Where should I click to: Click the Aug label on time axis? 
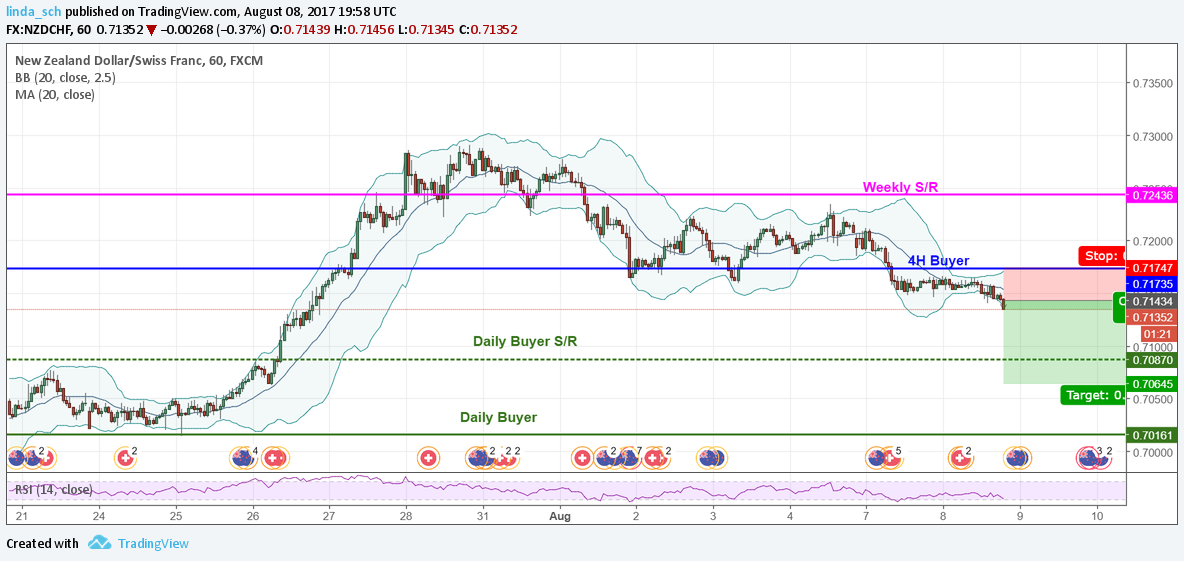click(x=560, y=516)
